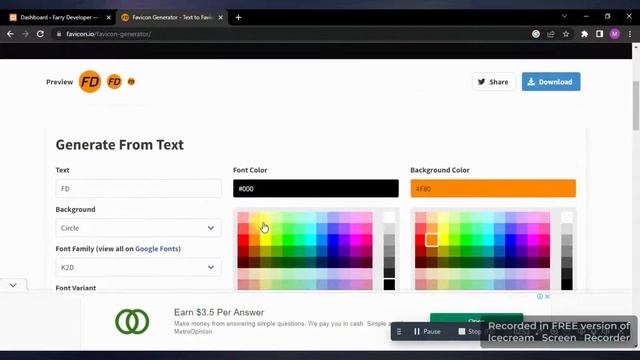Open the Earn $3.5 Per Answer ad headline
Image resolution: width=640 pixels, height=360 pixels.
click(219, 312)
